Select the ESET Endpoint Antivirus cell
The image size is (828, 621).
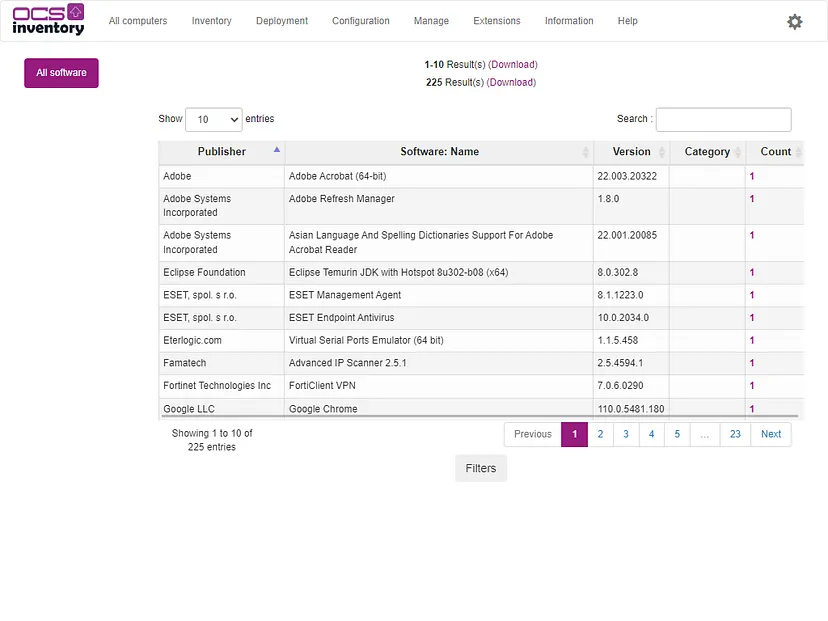[439, 318]
